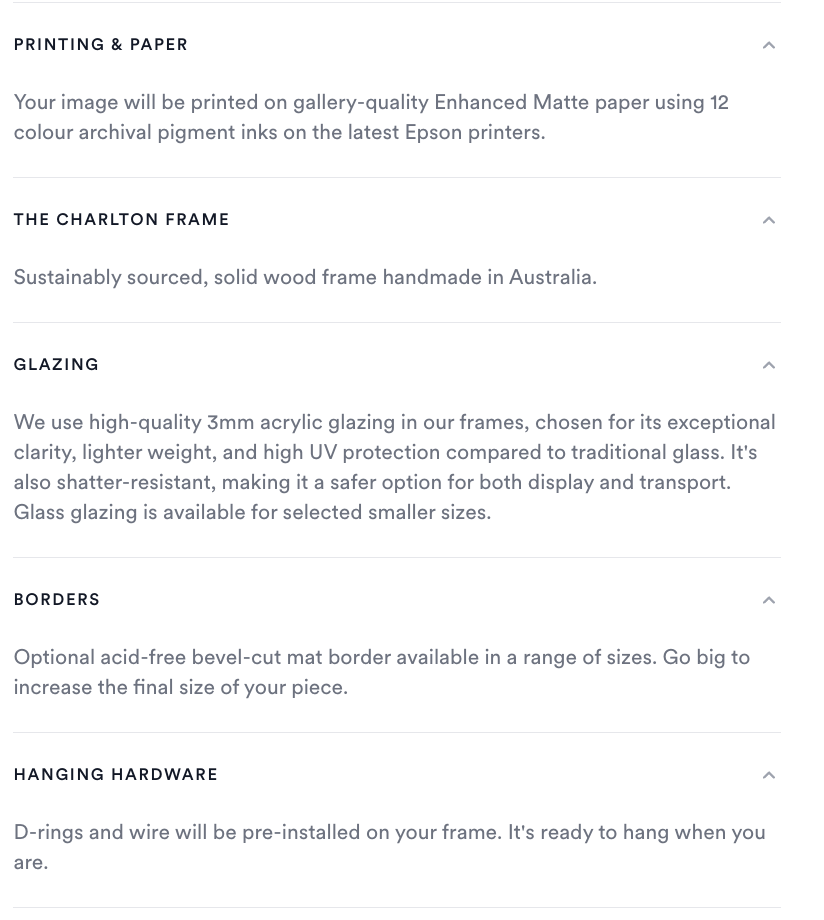Click THE CHARLTON FRAME heading

pyautogui.click(x=121, y=219)
